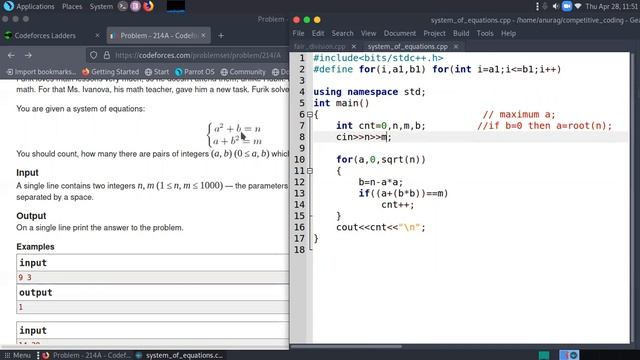The image size is (640, 360).
Task: Click the 'Input' heading on Codeforces page
Action: point(27,173)
